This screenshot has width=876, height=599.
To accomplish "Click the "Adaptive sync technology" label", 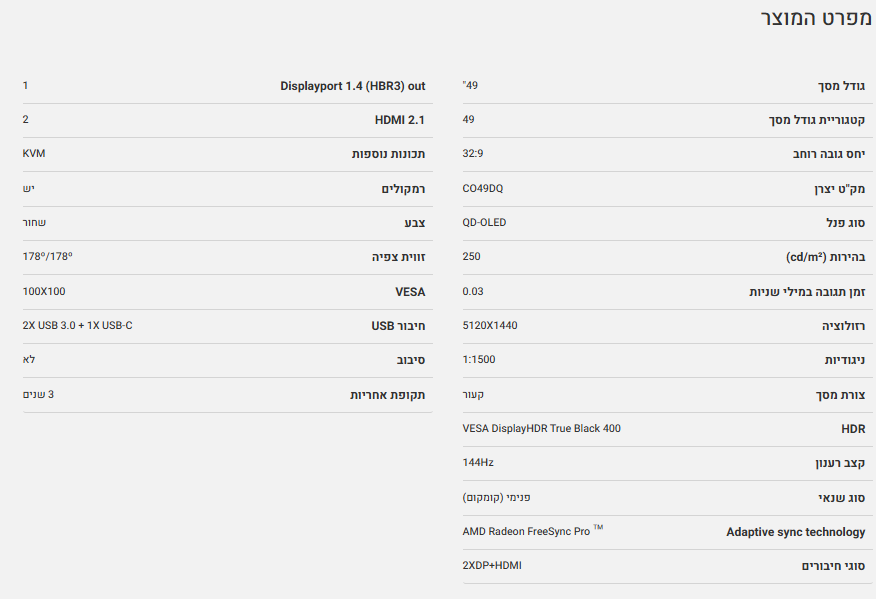I will tap(795, 532).
